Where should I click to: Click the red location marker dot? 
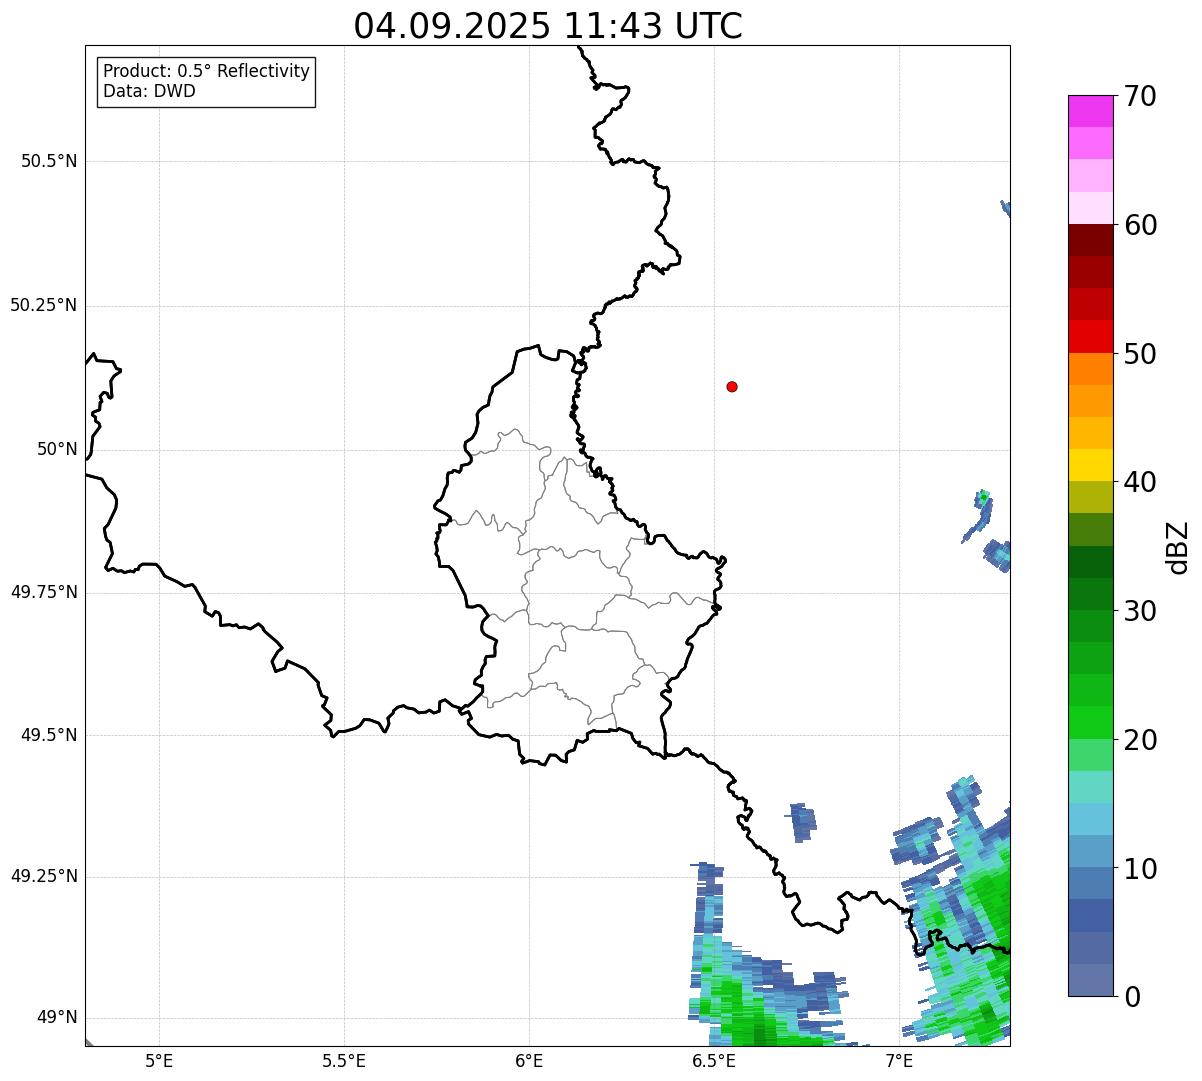[x=732, y=386]
